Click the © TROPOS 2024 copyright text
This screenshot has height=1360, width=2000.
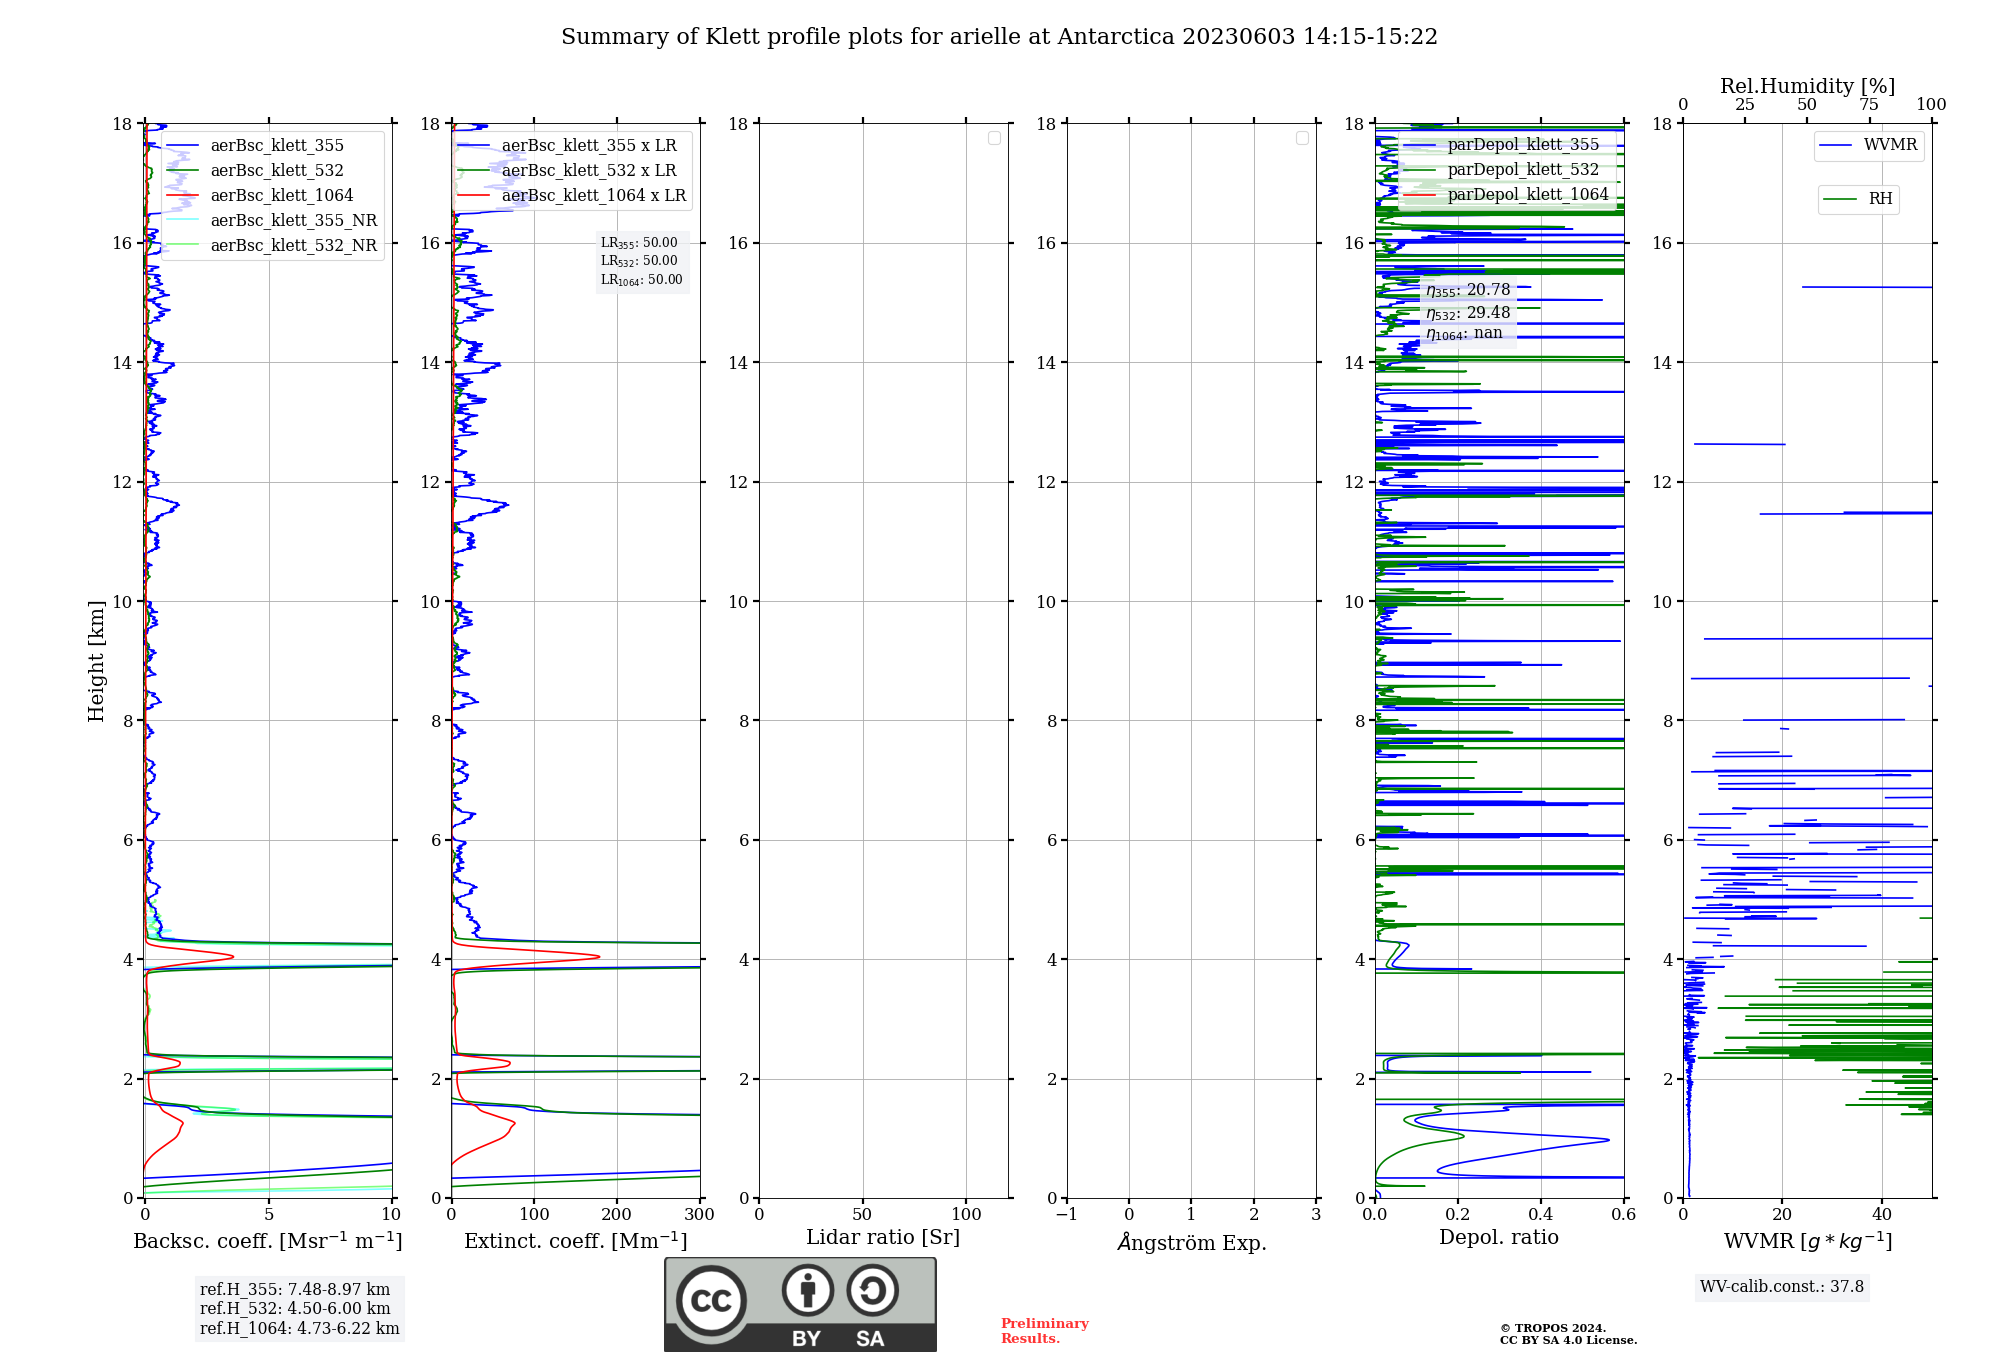[1553, 1328]
